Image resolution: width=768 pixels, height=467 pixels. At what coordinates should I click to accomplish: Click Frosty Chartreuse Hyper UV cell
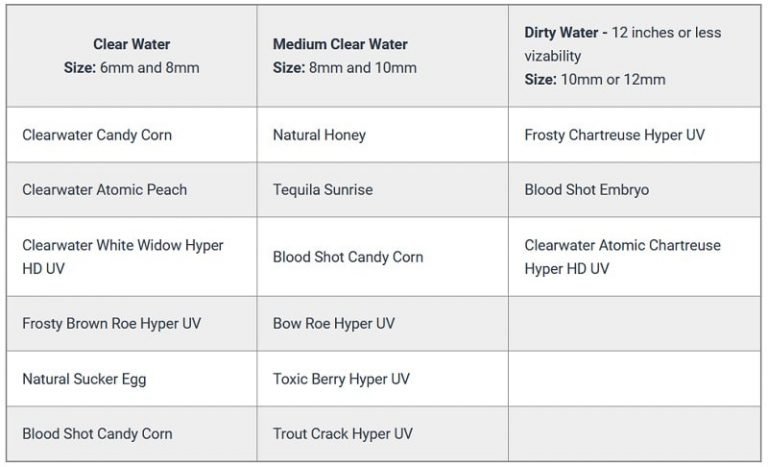click(614, 135)
